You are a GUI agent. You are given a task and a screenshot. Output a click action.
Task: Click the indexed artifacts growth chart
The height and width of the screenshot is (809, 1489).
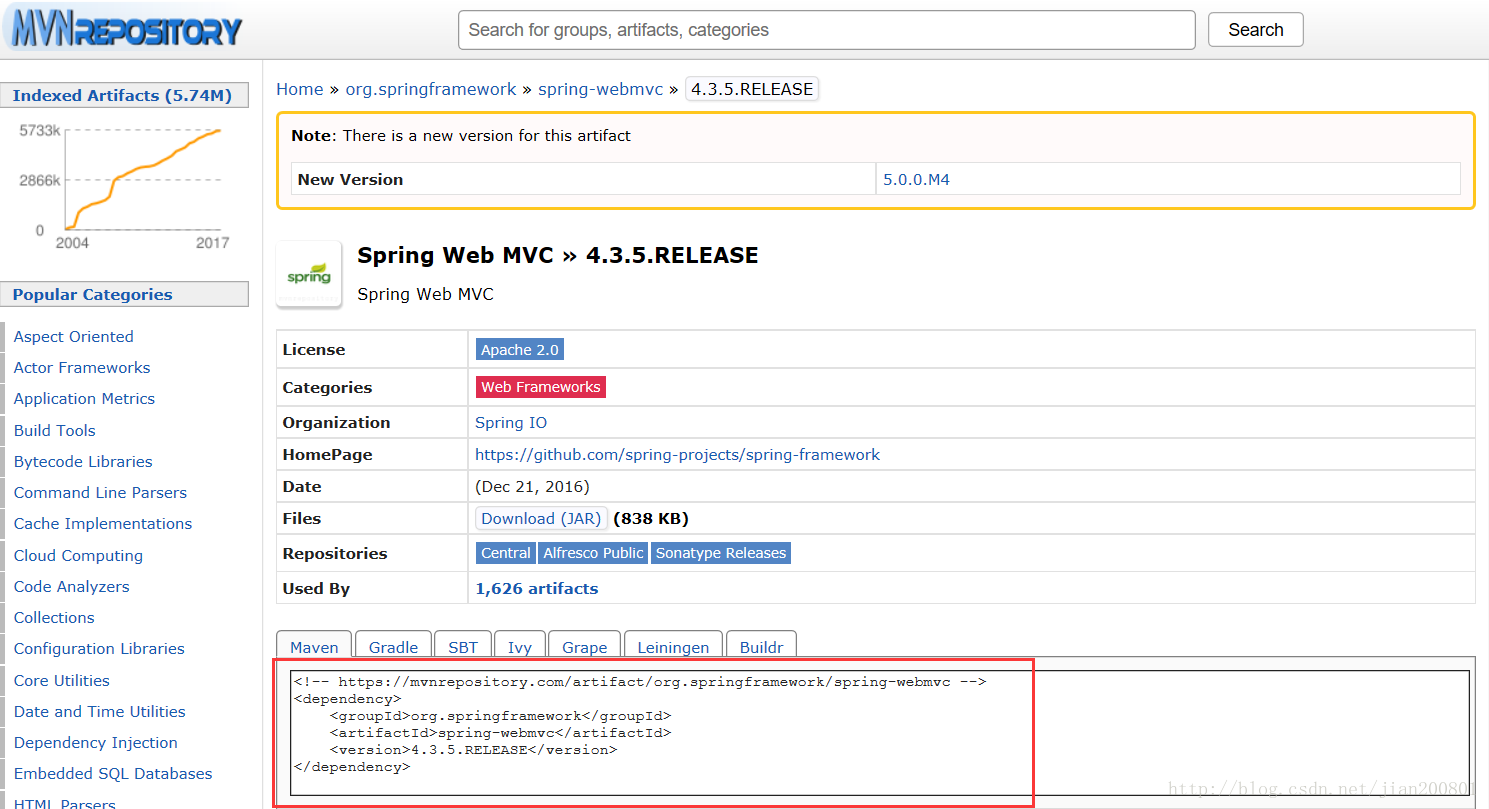[124, 185]
